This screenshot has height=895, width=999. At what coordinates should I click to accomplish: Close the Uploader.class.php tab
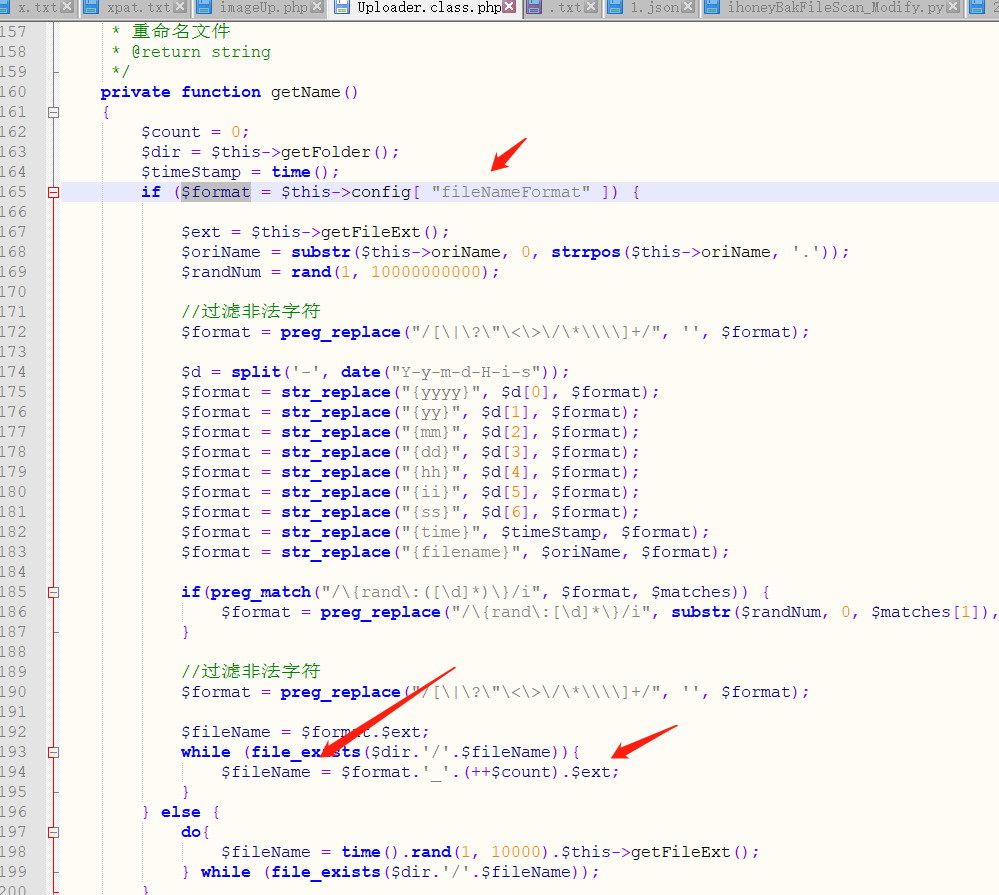509,8
